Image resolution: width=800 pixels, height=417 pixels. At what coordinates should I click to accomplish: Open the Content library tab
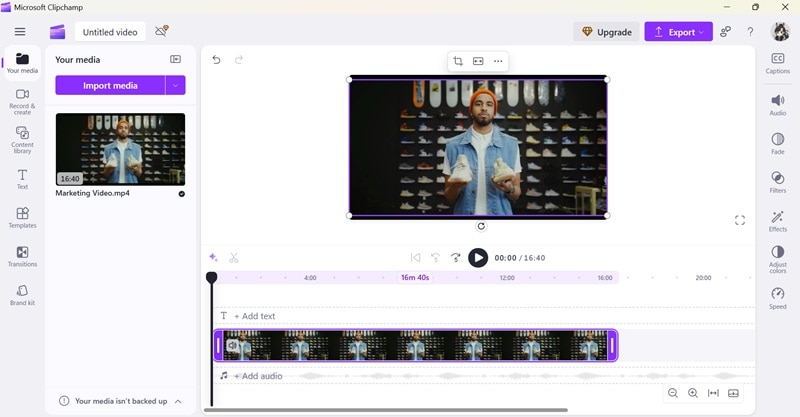click(x=22, y=140)
